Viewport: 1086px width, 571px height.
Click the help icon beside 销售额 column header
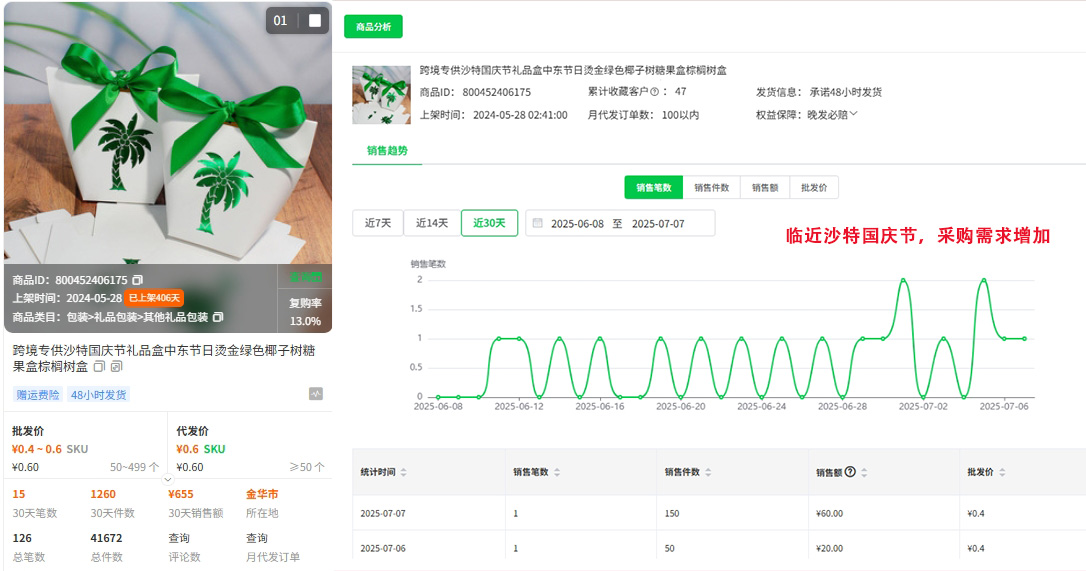tap(850, 472)
